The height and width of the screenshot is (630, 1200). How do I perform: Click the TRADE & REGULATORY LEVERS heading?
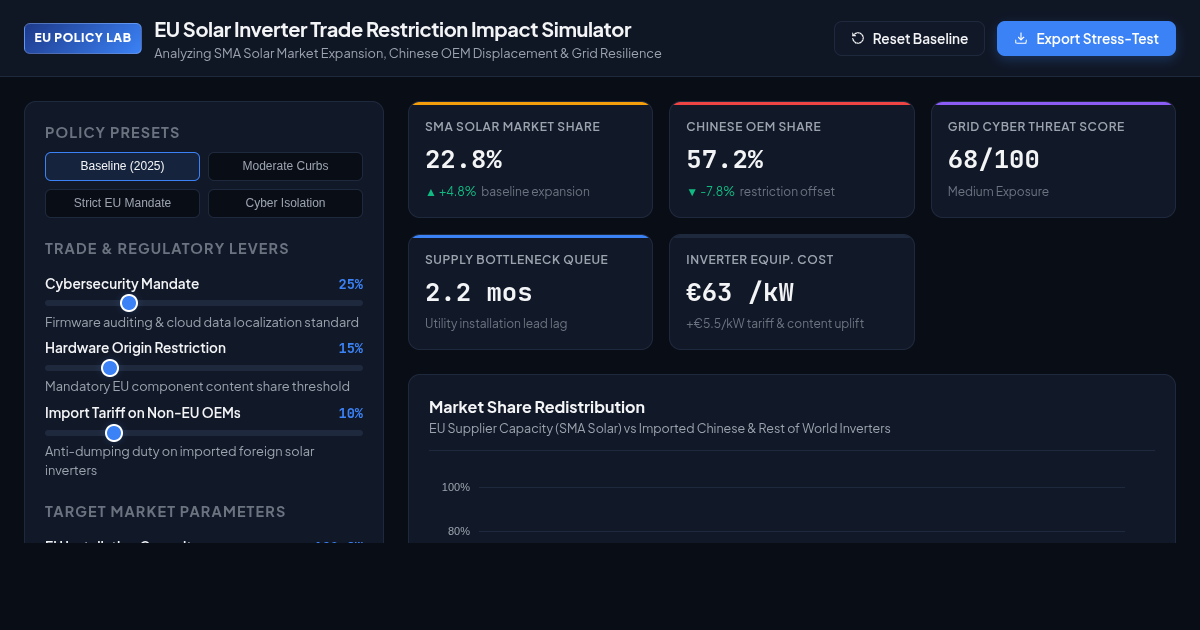click(167, 248)
